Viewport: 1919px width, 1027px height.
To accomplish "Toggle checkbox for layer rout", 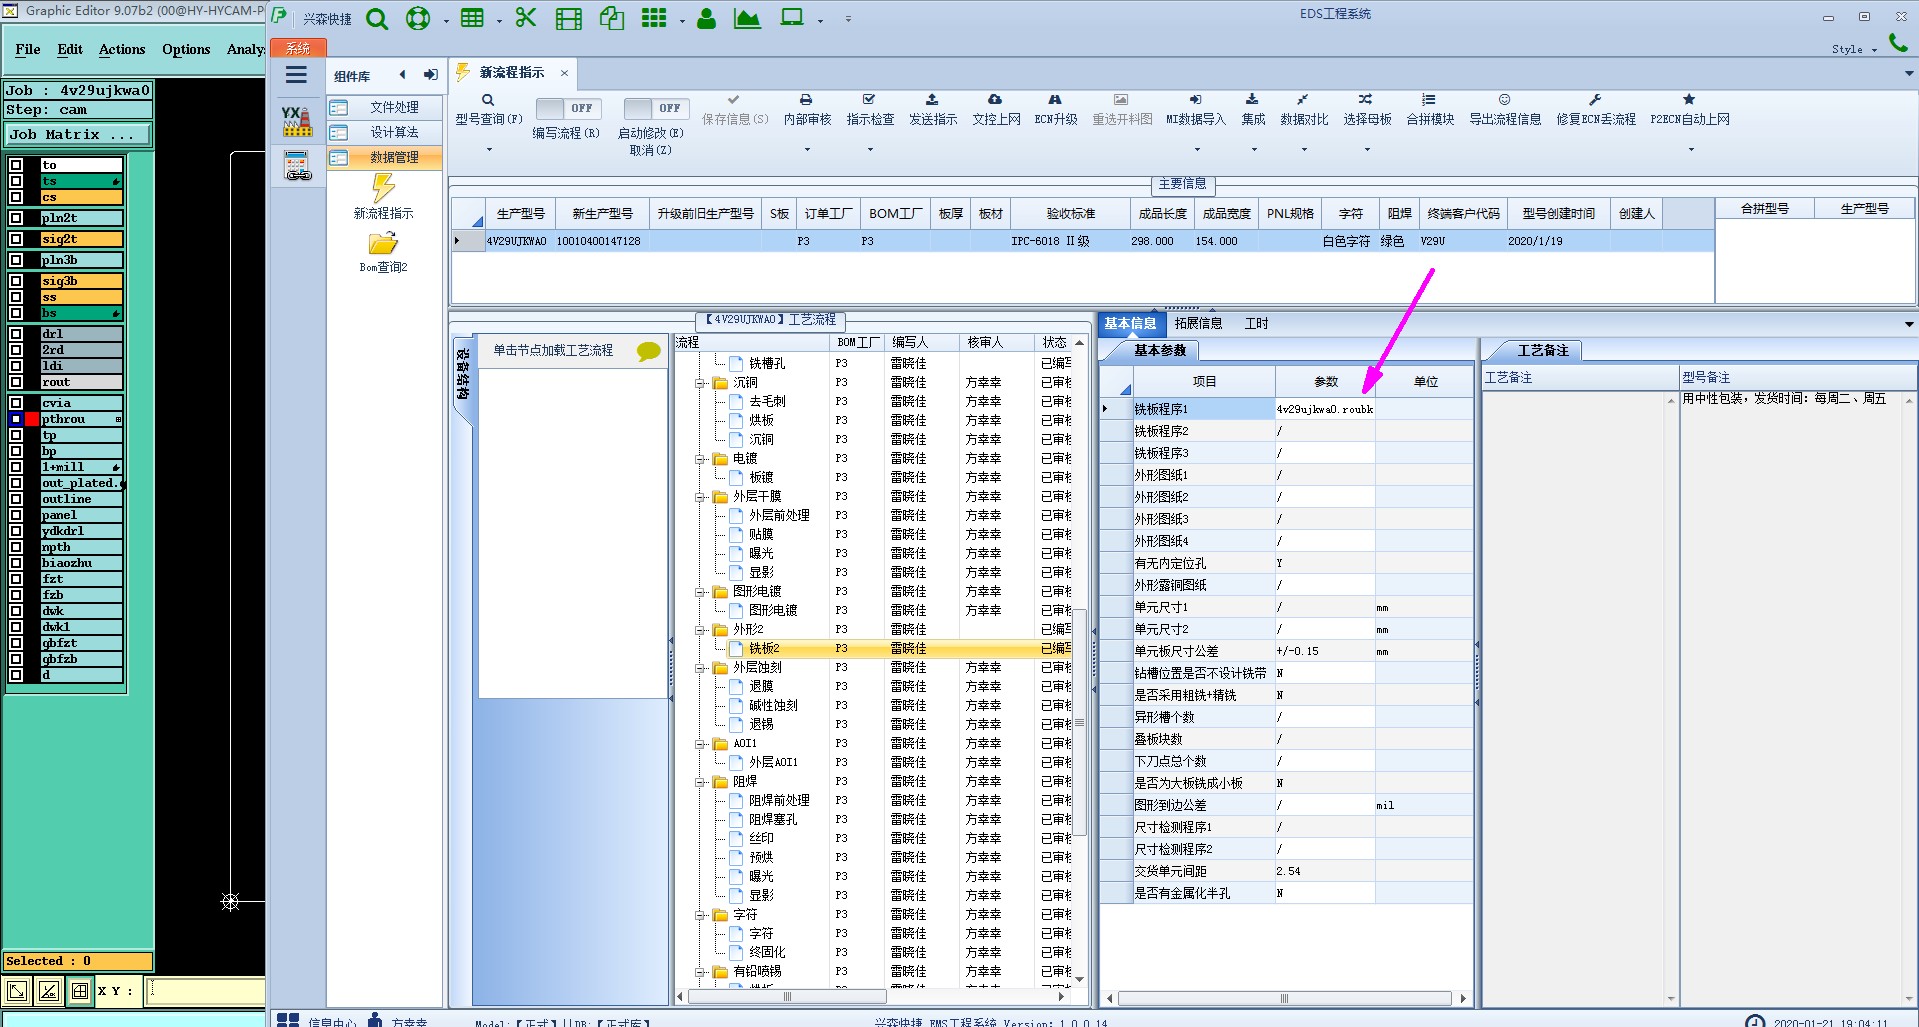I will click(16, 382).
